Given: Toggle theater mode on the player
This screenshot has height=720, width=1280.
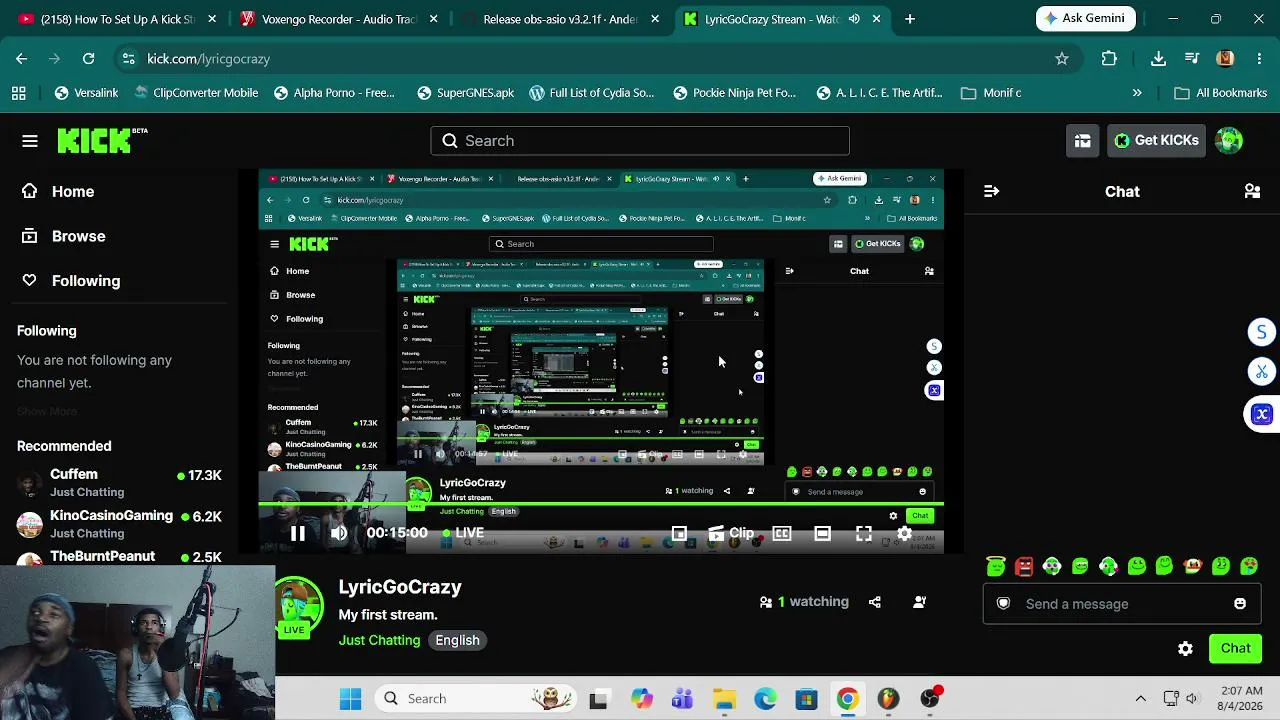Looking at the screenshot, I should coord(822,533).
